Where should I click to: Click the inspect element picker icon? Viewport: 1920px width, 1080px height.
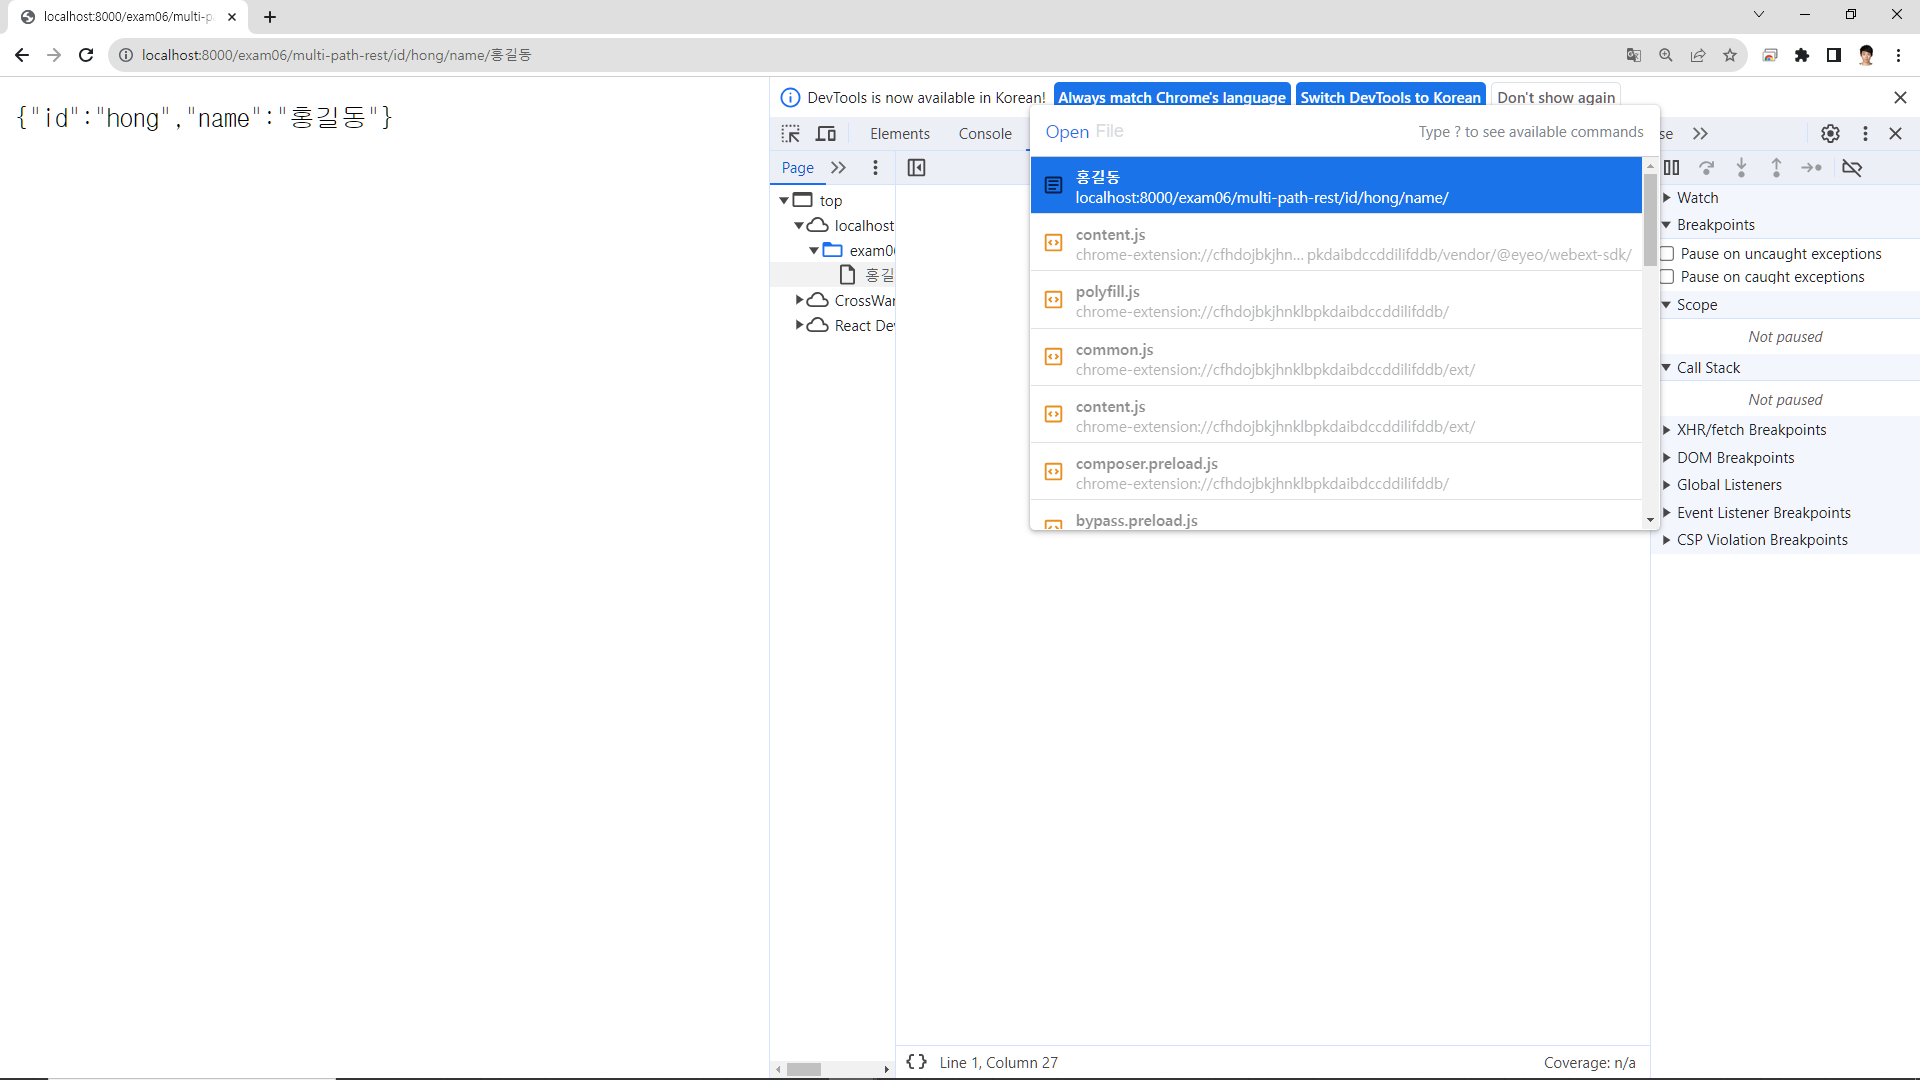(791, 134)
